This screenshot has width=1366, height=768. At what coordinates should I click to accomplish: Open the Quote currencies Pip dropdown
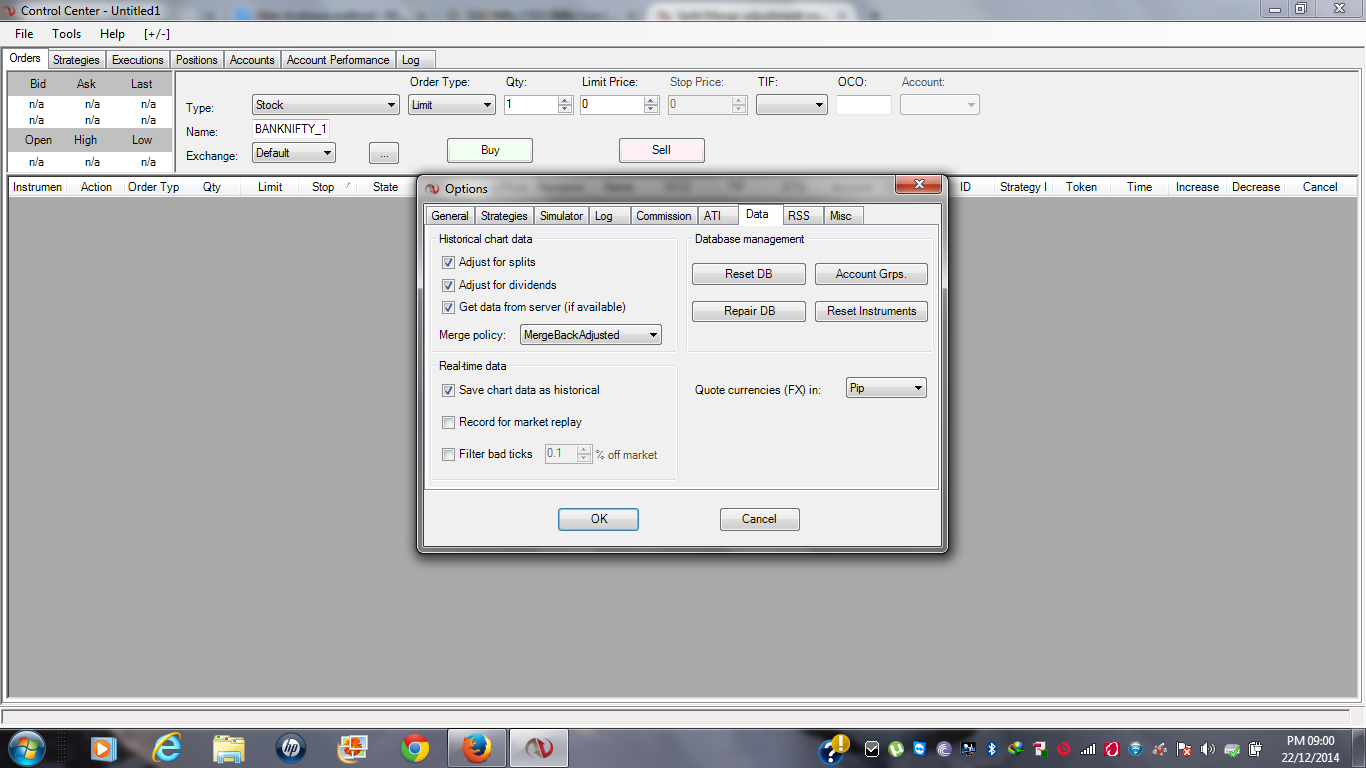tap(886, 388)
